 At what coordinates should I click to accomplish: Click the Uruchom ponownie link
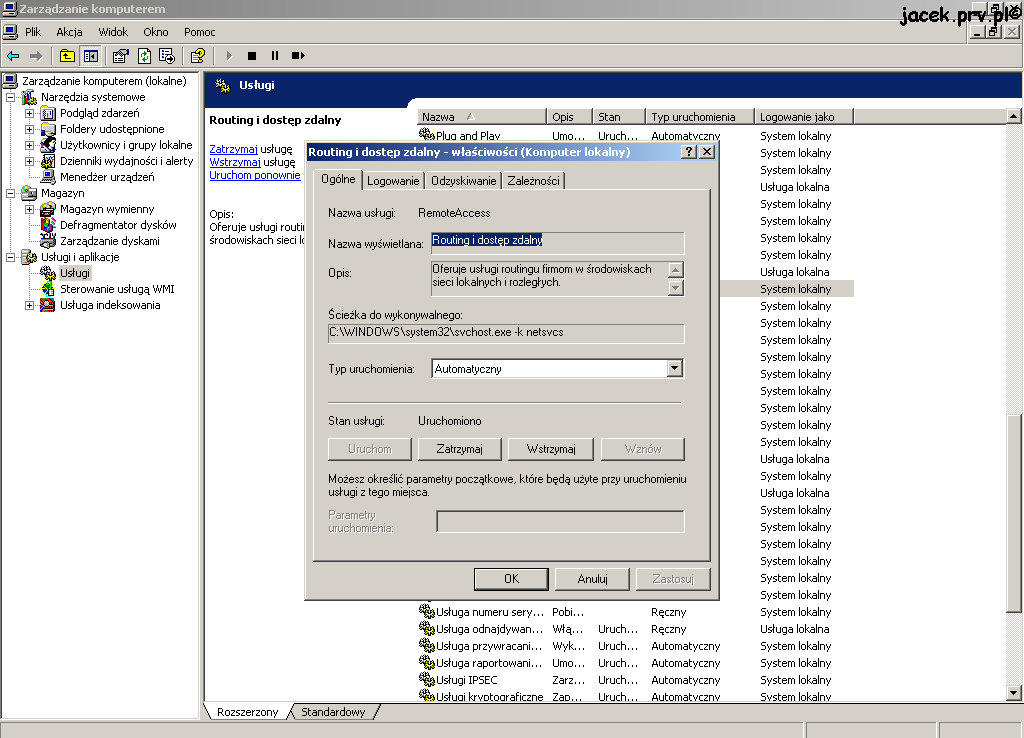pos(255,175)
